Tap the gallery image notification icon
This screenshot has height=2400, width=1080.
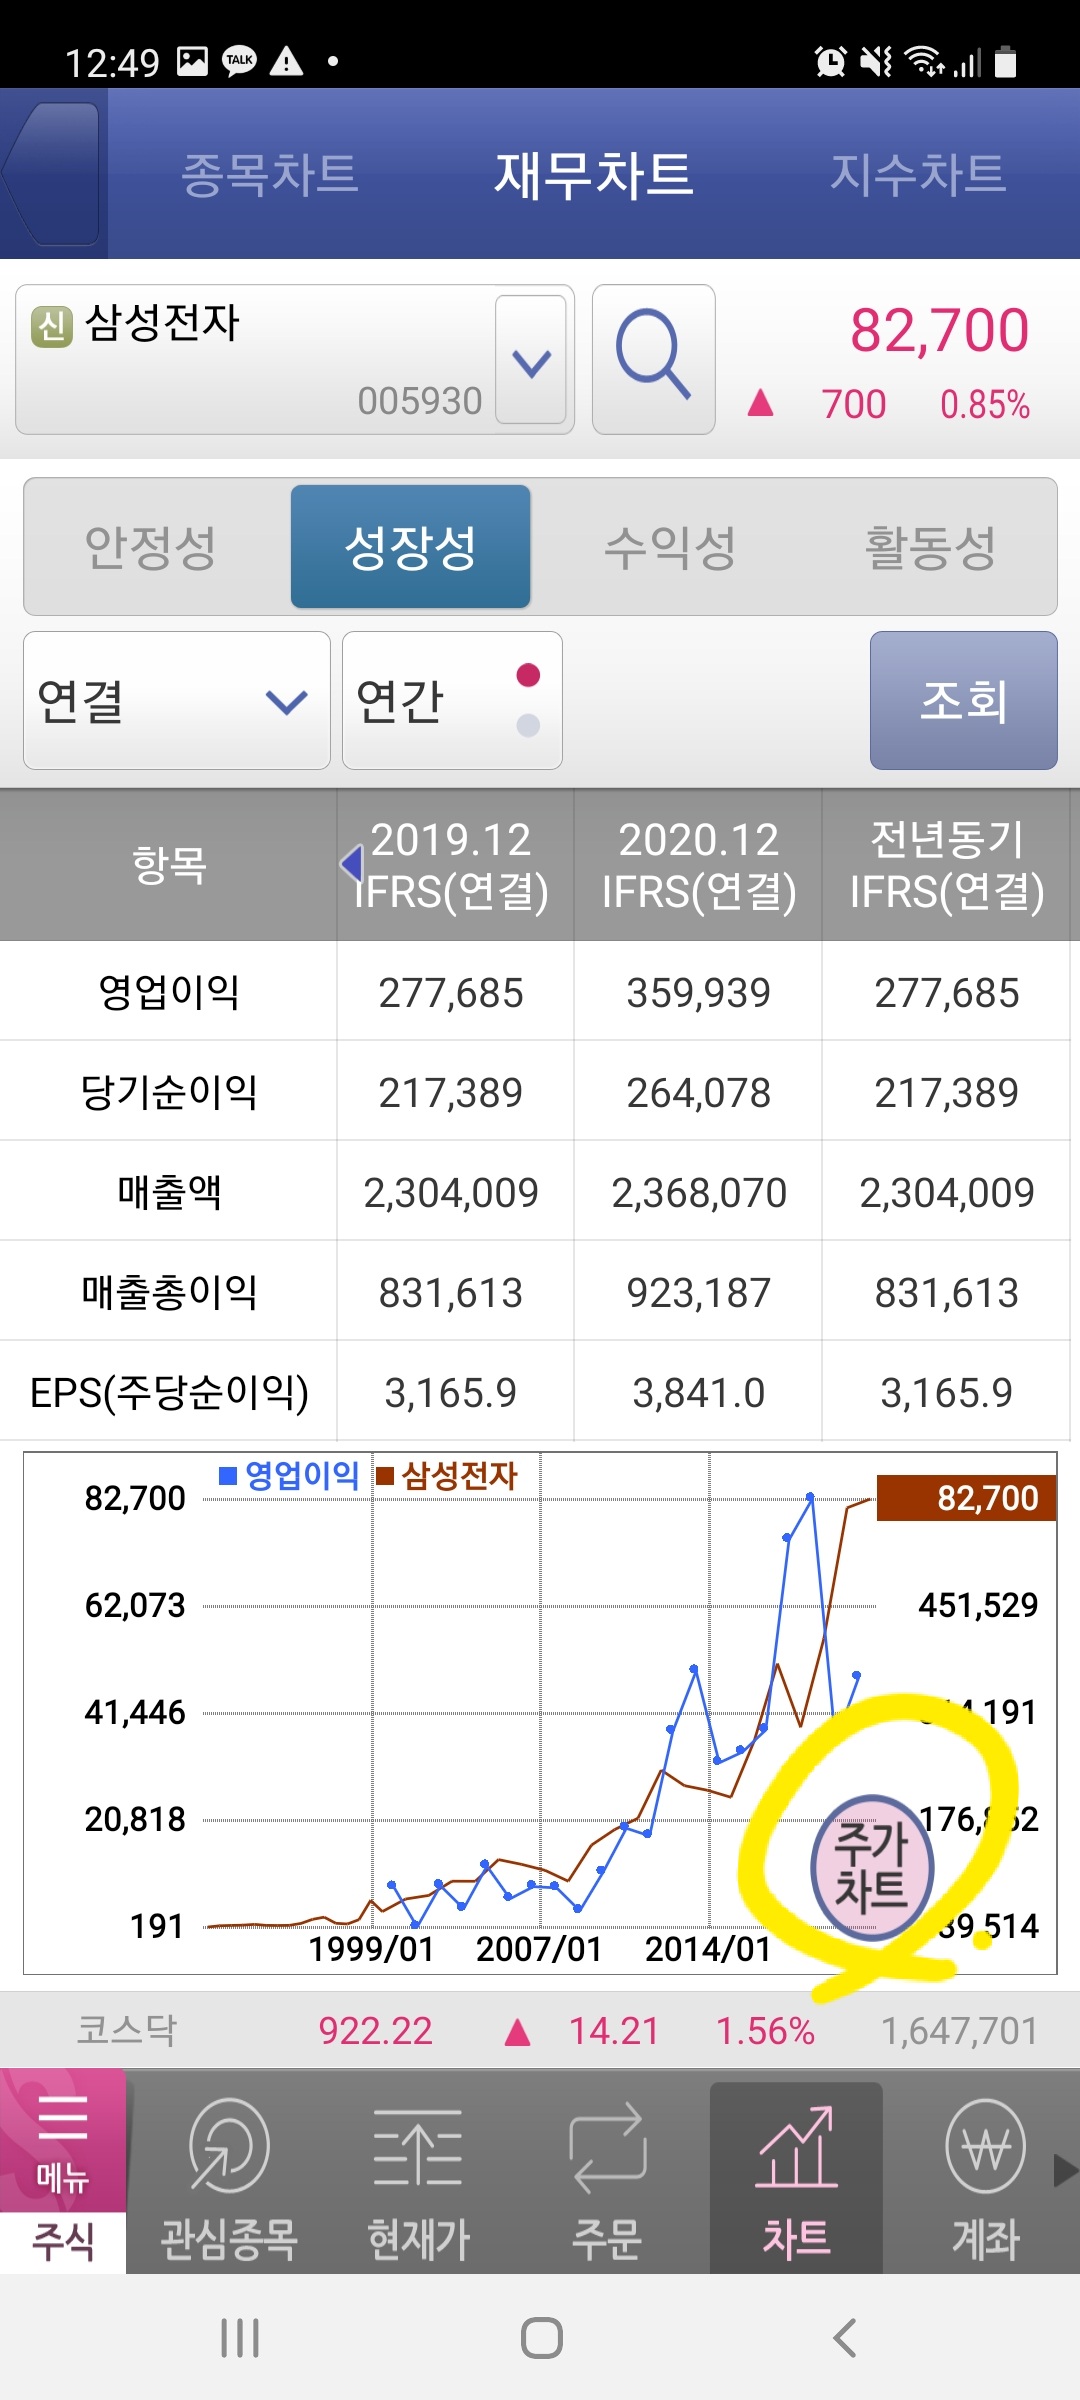pyautogui.click(x=192, y=61)
